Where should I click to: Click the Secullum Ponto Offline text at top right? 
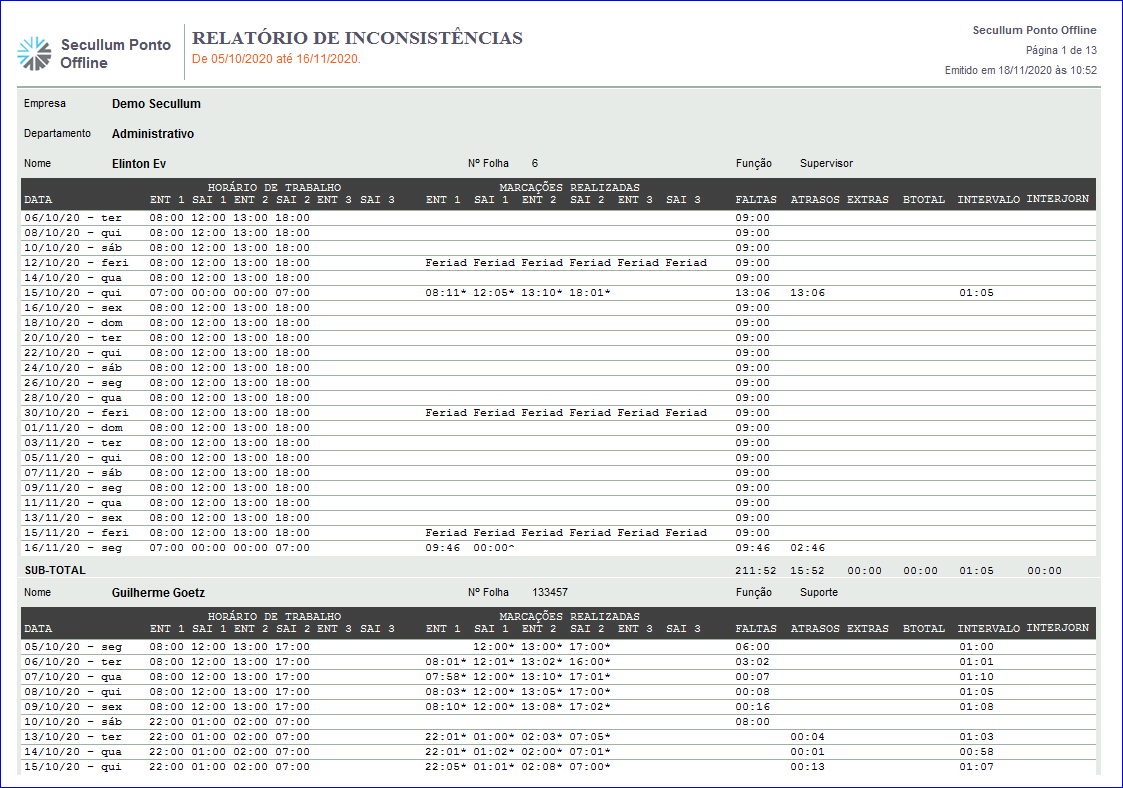[1034, 31]
